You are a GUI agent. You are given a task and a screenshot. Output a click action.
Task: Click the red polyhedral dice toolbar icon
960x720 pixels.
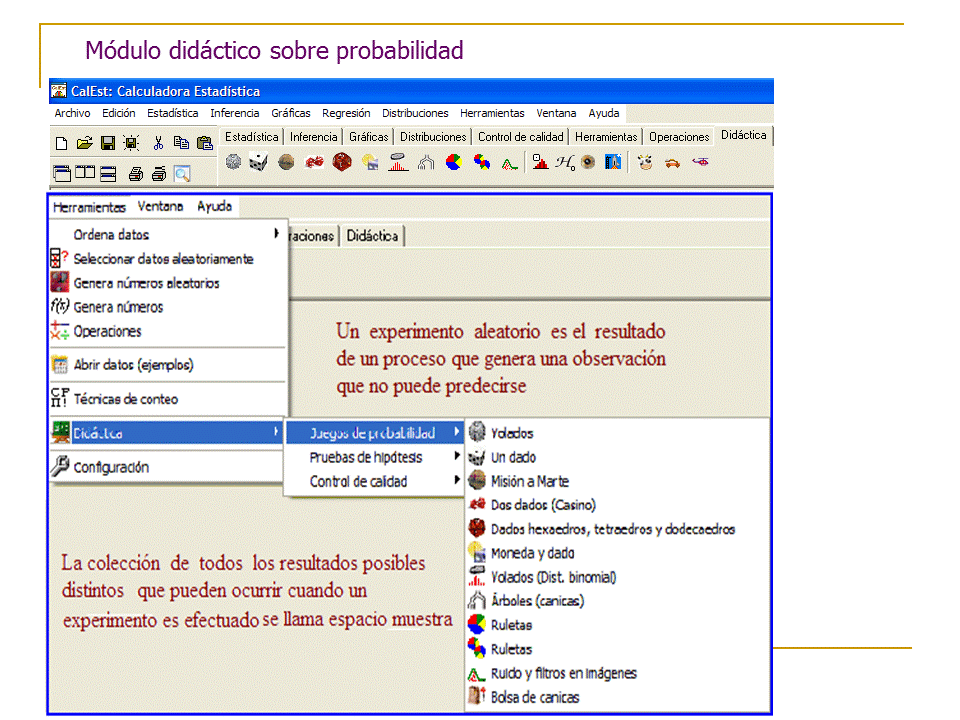(342, 162)
